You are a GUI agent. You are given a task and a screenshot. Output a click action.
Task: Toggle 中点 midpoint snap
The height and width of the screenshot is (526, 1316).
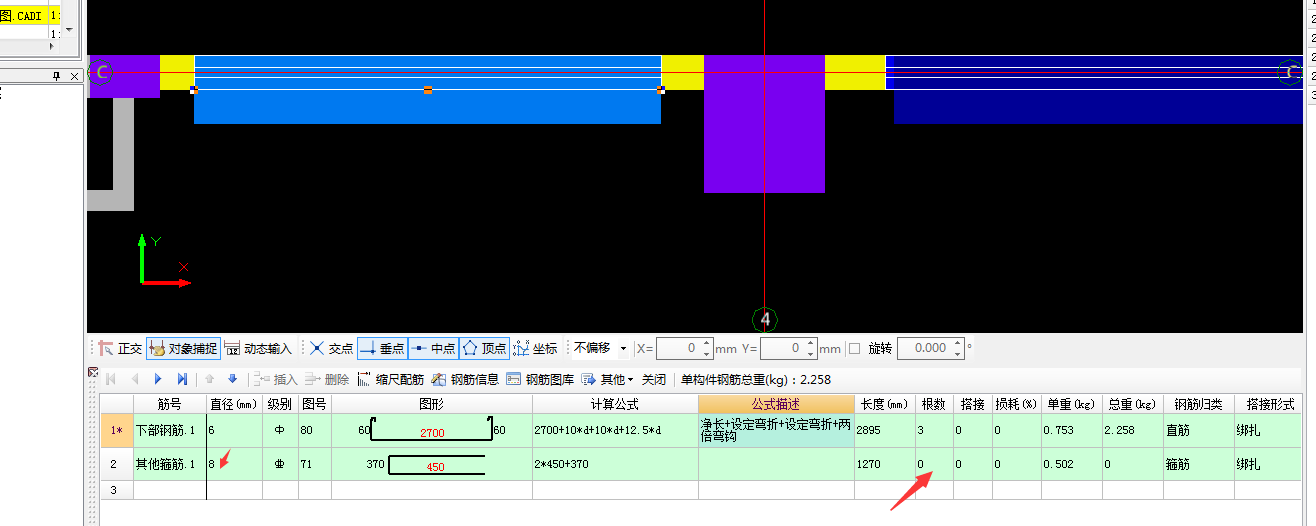click(x=433, y=349)
